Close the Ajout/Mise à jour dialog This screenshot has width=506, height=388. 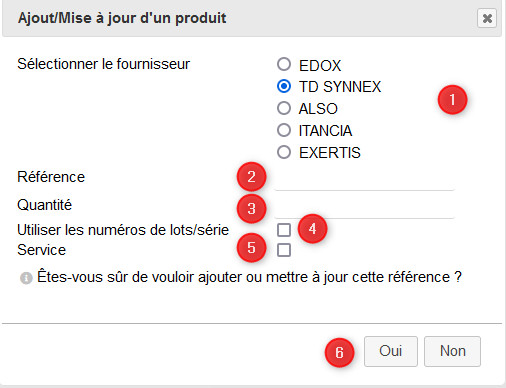click(487, 18)
